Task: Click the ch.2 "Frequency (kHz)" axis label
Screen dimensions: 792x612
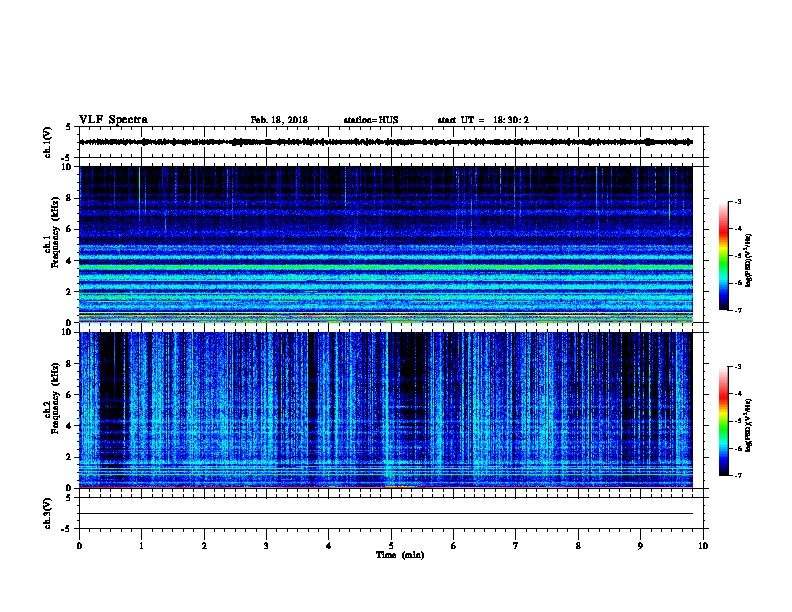Action: coord(55,398)
